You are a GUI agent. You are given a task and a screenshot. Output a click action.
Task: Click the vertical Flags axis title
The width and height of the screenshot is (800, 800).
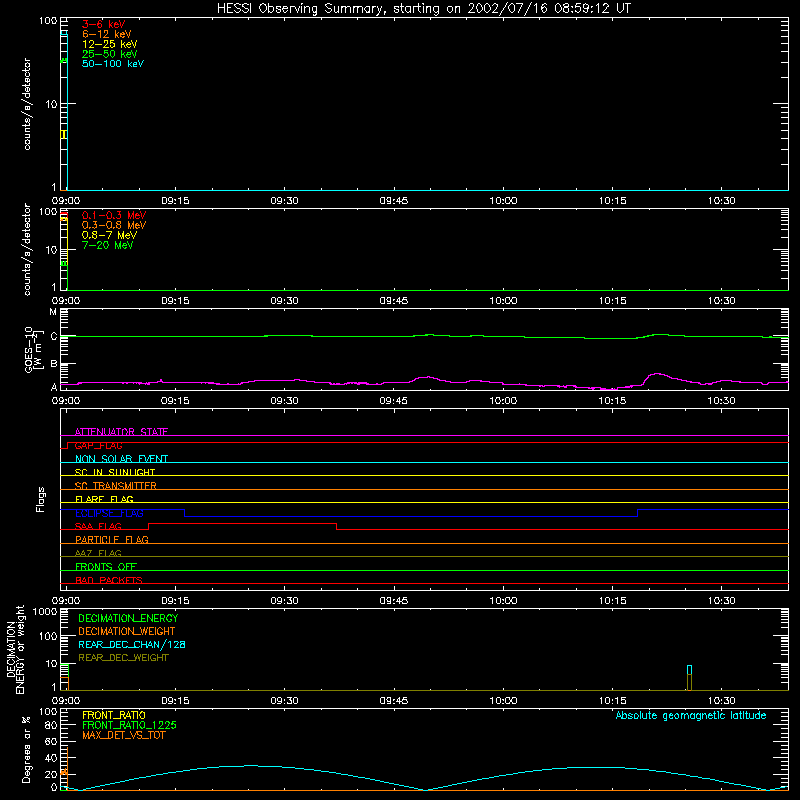[41, 499]
